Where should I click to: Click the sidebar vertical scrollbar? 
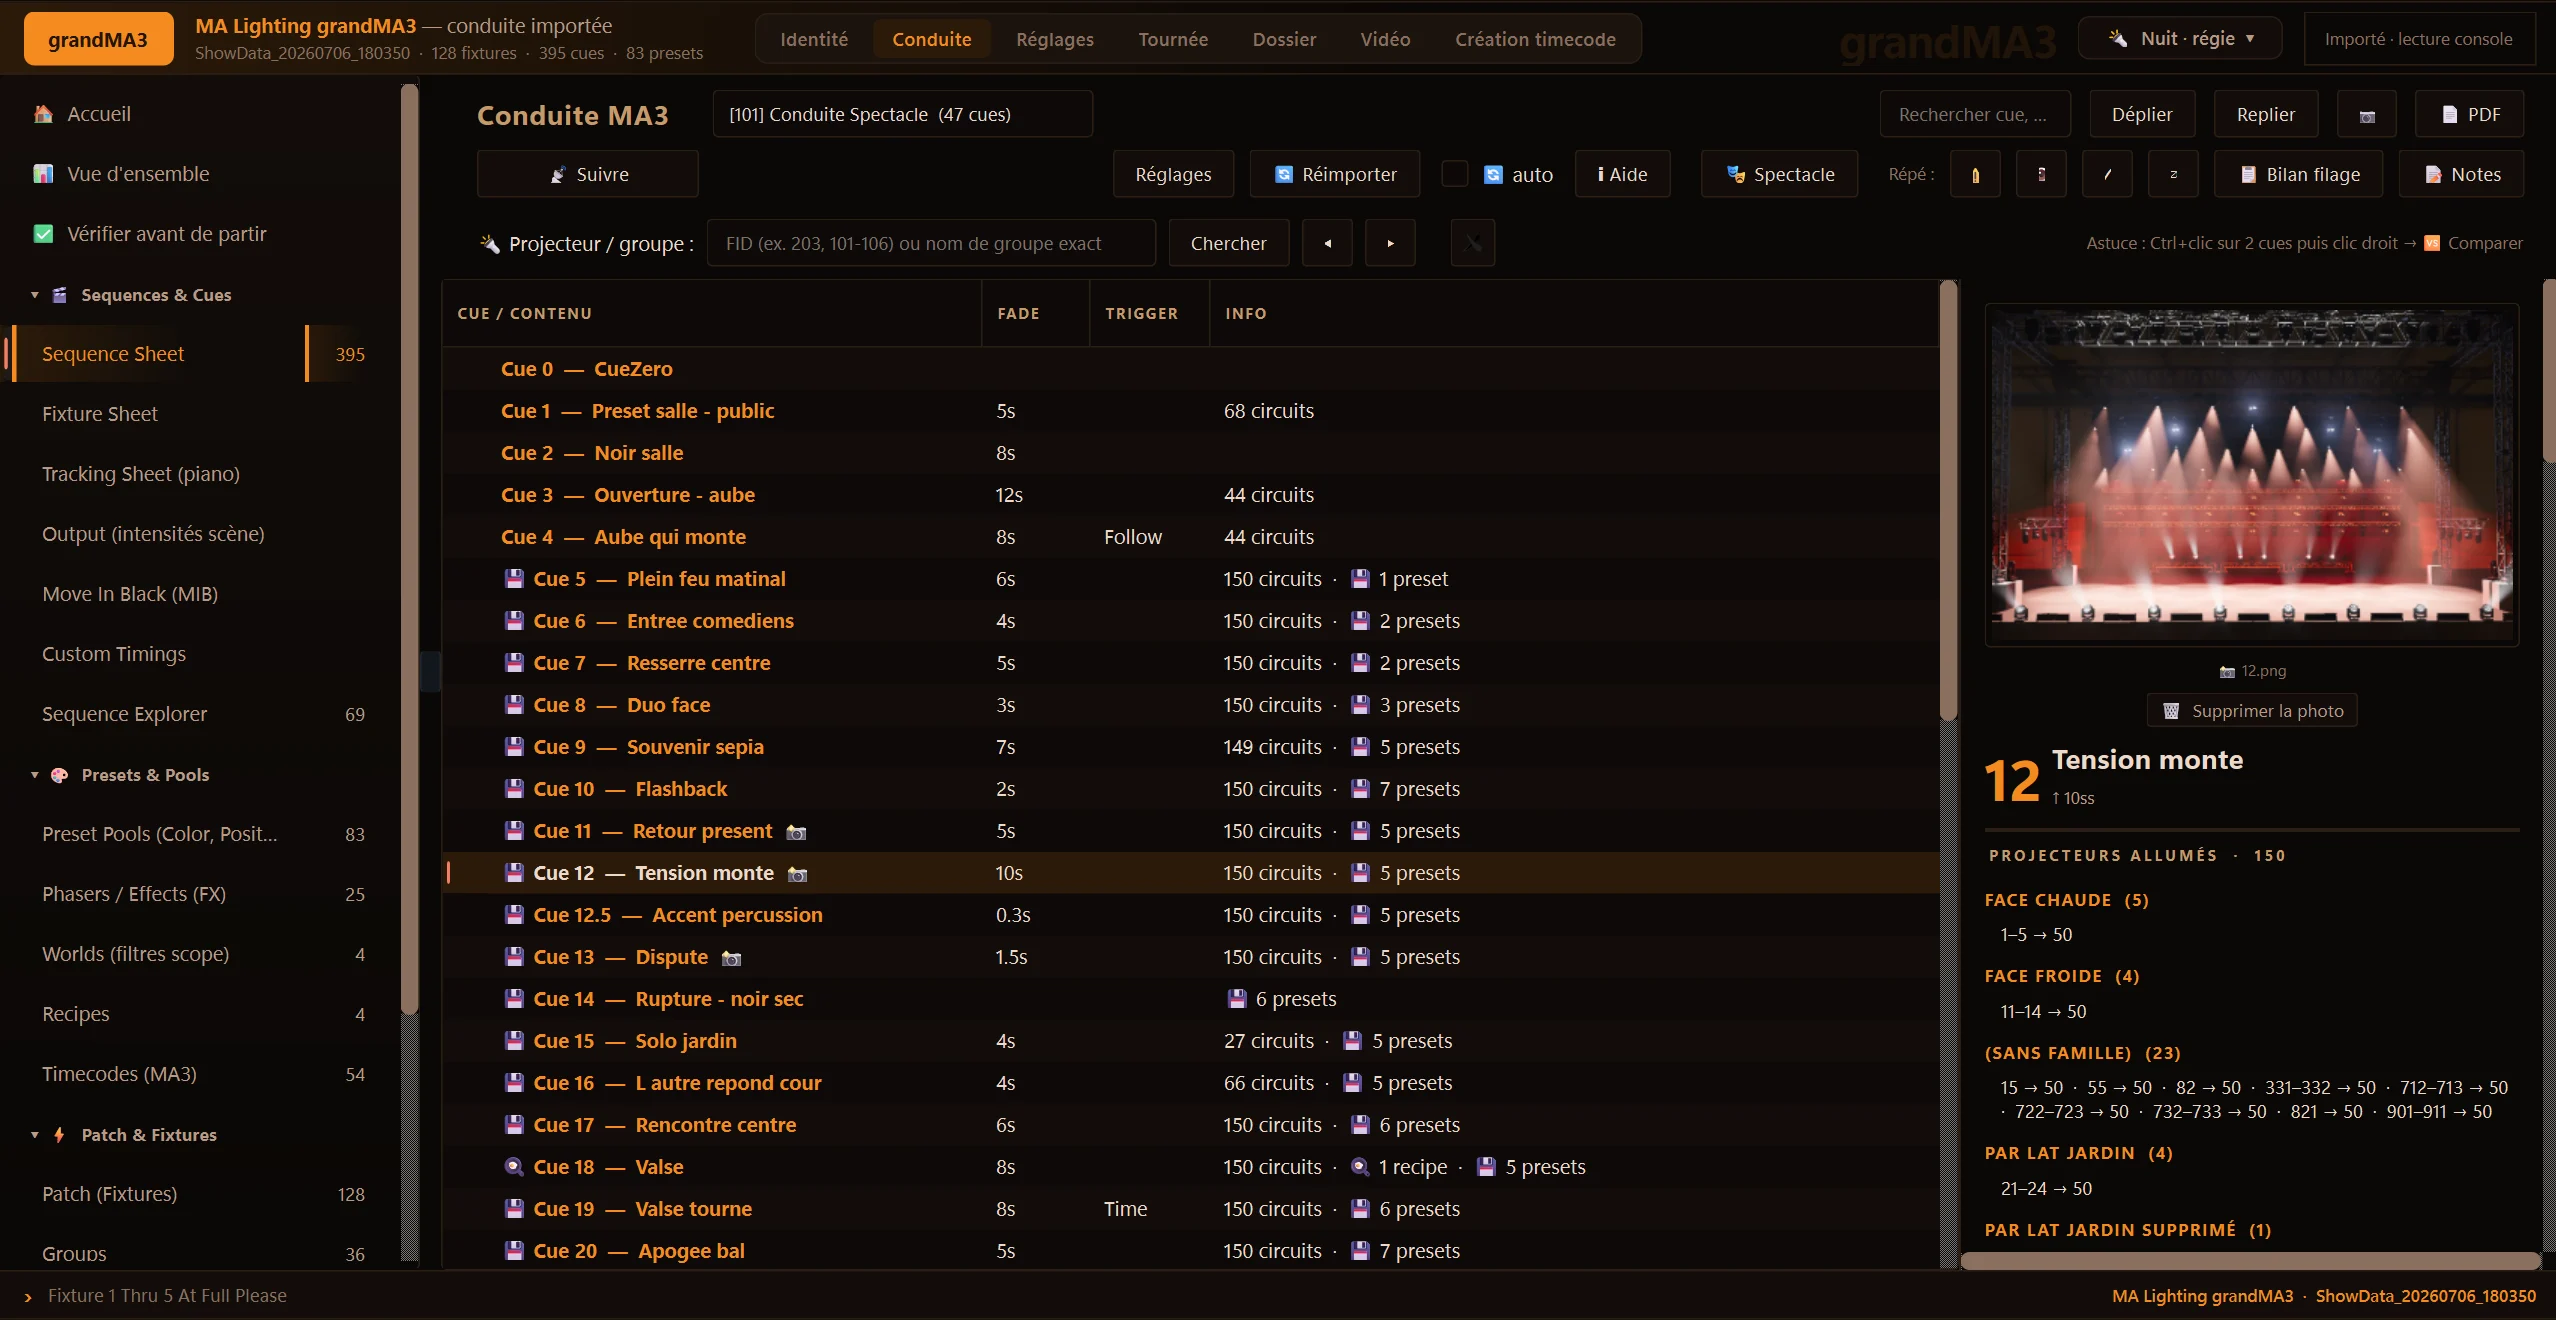click(409, 550)
